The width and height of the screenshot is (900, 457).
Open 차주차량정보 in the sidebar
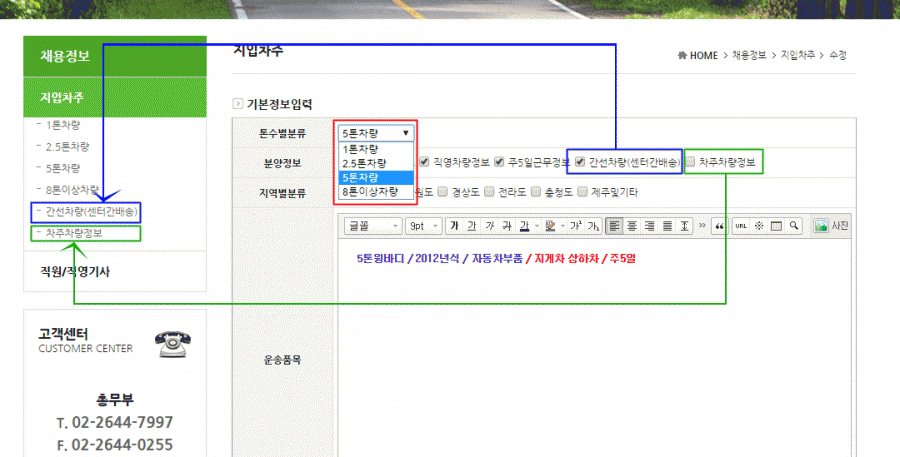point(73,233)
